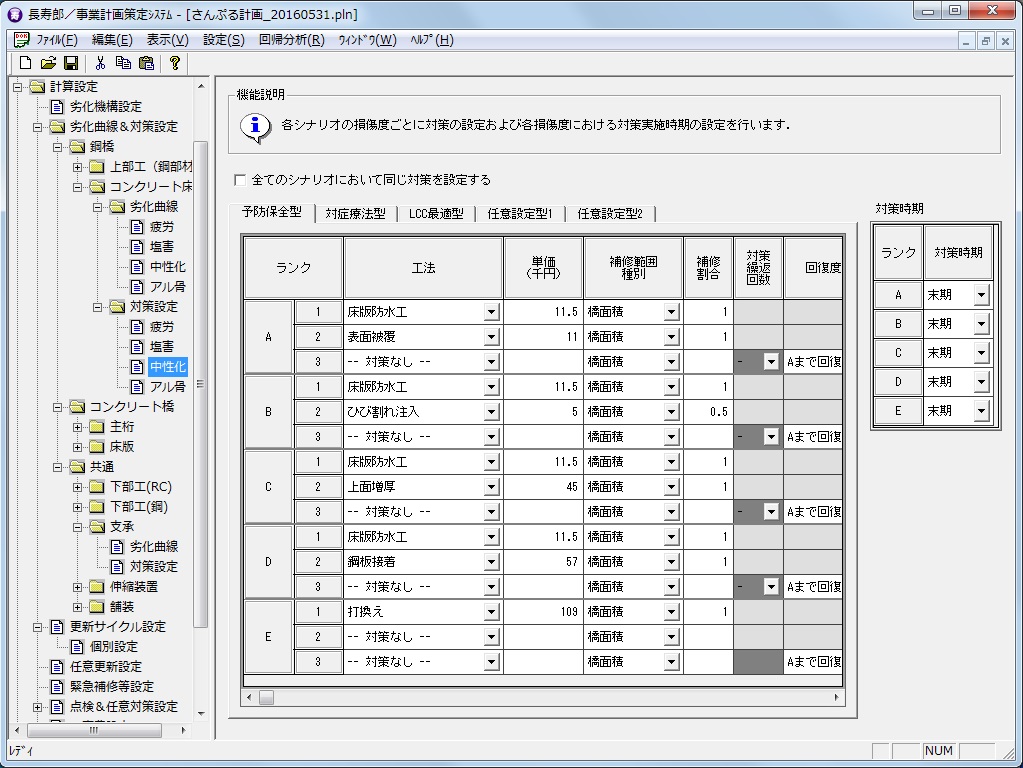Image resolution: width=1023 pixels, height=768 pixels.
Task: Click the Save floppy disk icon
Action: [x=70, y=63]
